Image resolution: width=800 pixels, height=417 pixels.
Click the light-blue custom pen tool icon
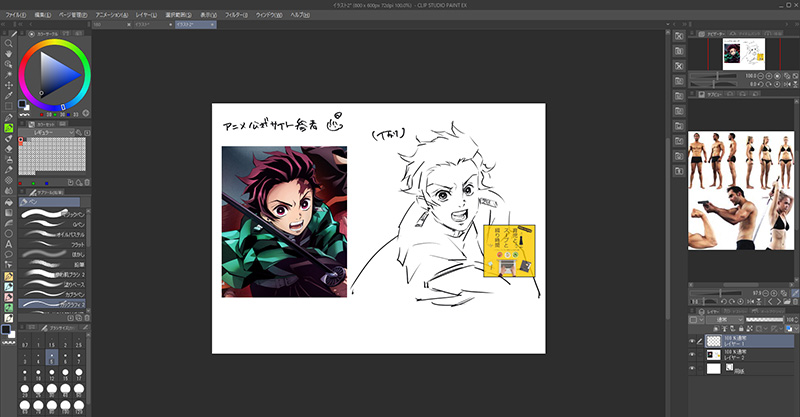9,287
